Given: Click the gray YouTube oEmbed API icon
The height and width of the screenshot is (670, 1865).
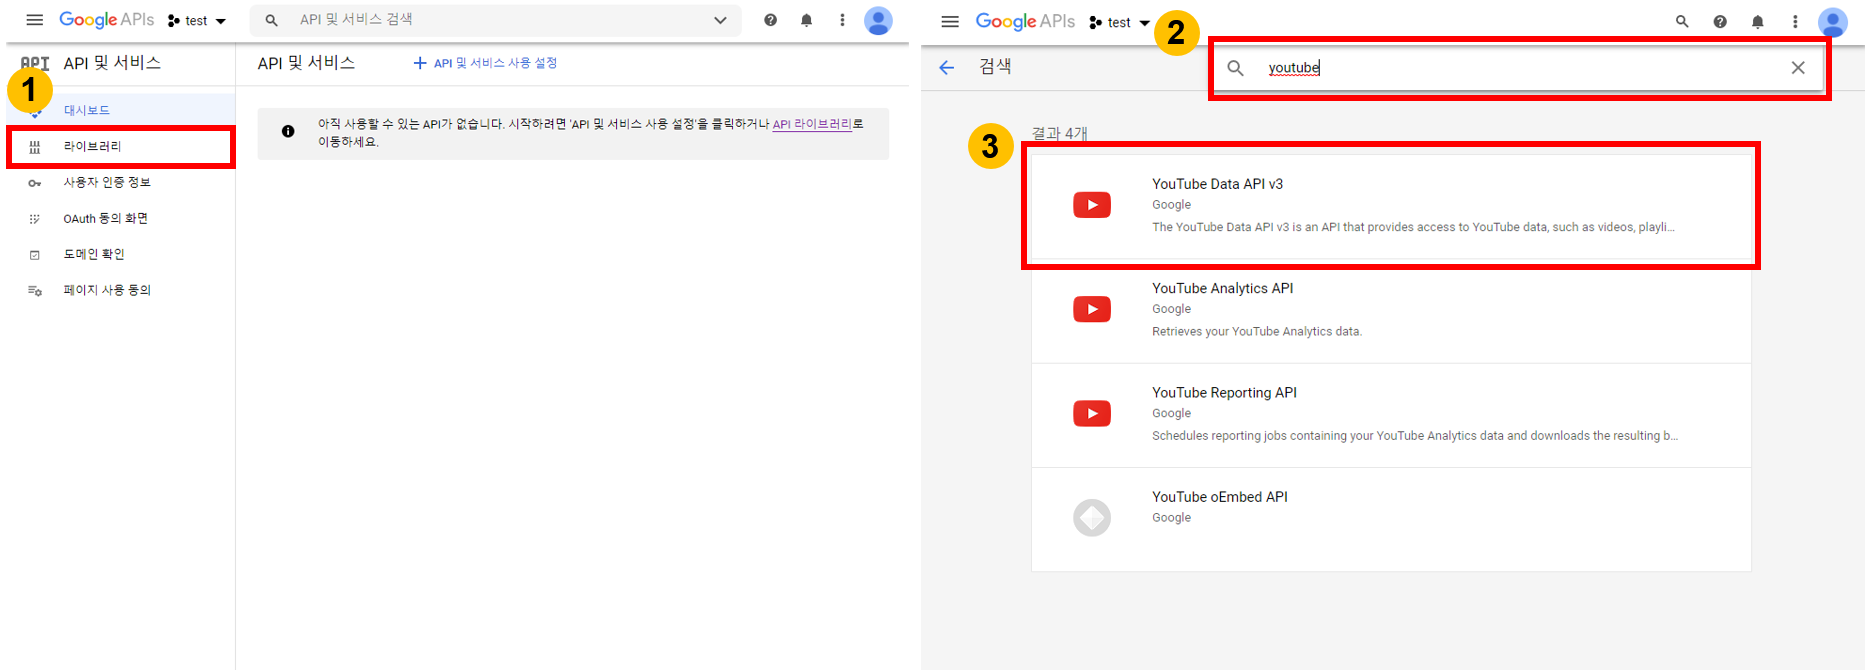Looking at the screenshot, I should [x=1092, y=518].
